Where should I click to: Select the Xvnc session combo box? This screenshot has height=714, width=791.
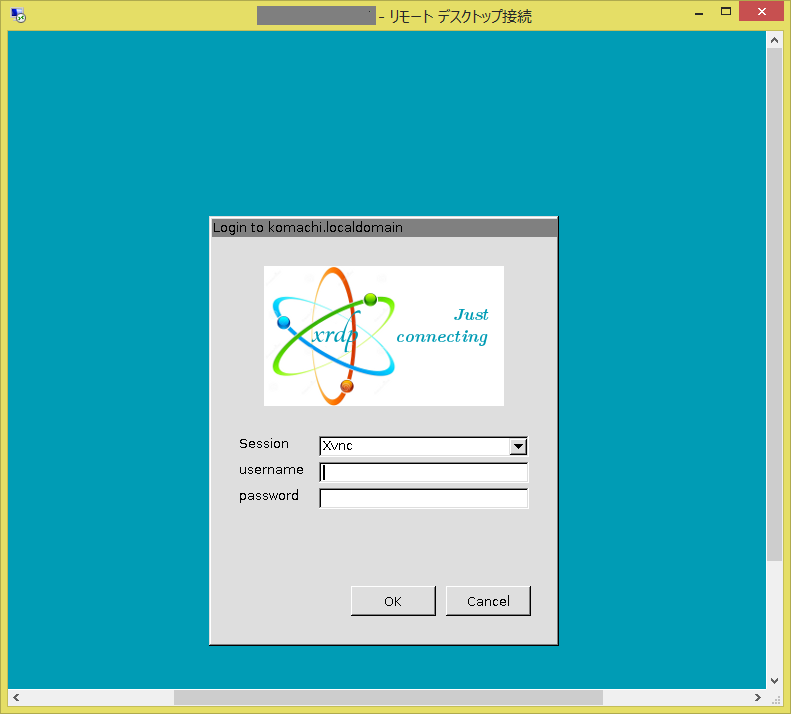(423, 446)
